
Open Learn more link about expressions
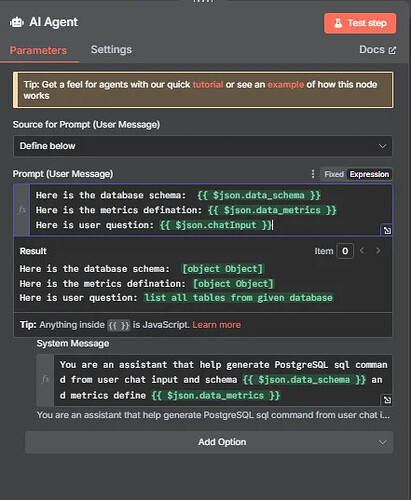coord(216,325)
